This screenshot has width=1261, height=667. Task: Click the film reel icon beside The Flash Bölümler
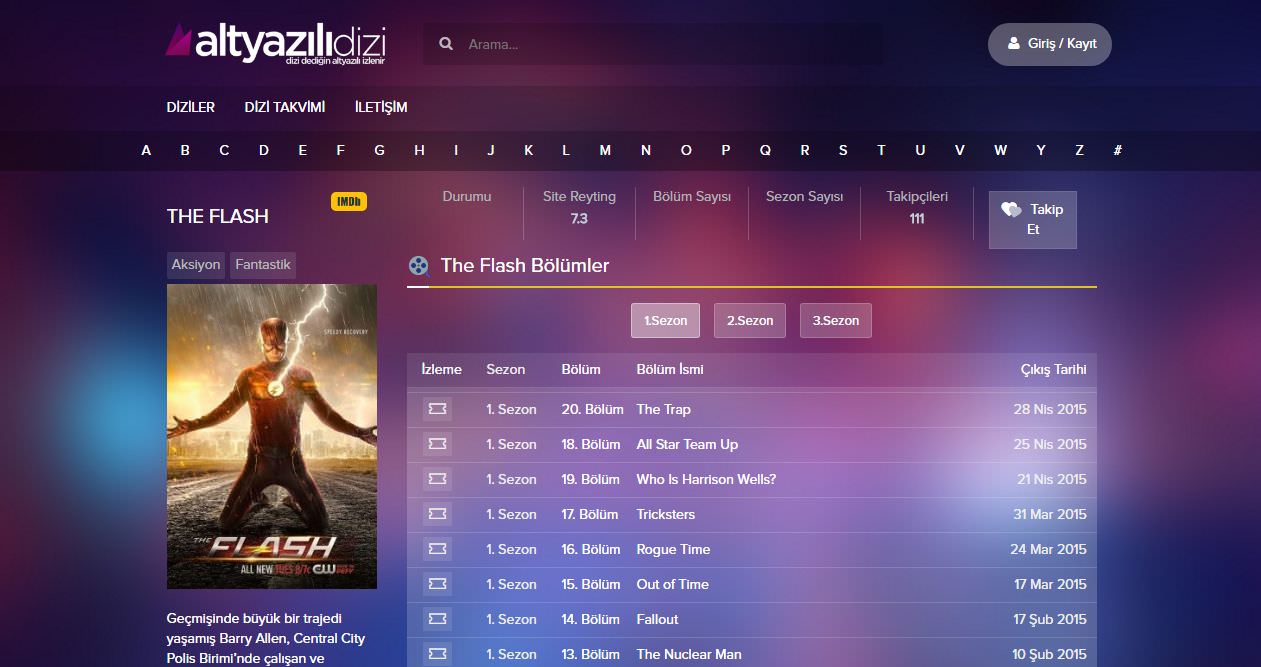(419, 266)
